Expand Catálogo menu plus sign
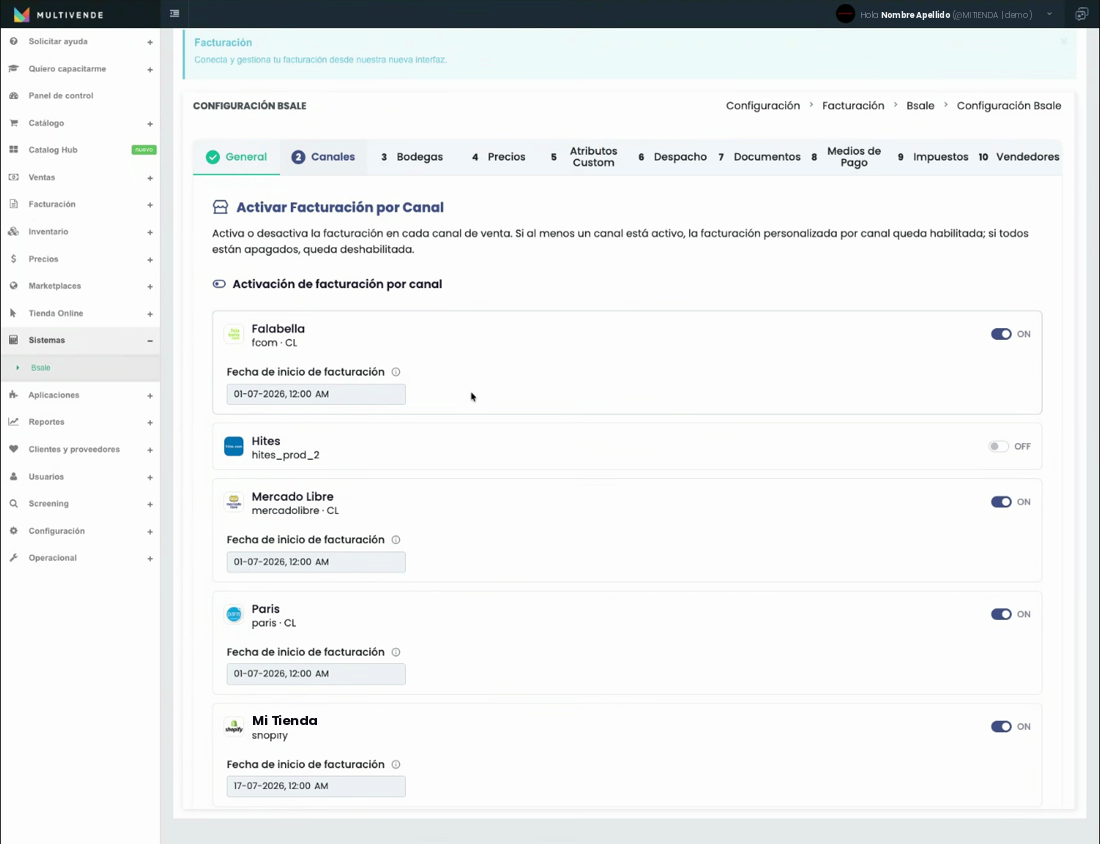1100x844 pixels. pos(150,123)
